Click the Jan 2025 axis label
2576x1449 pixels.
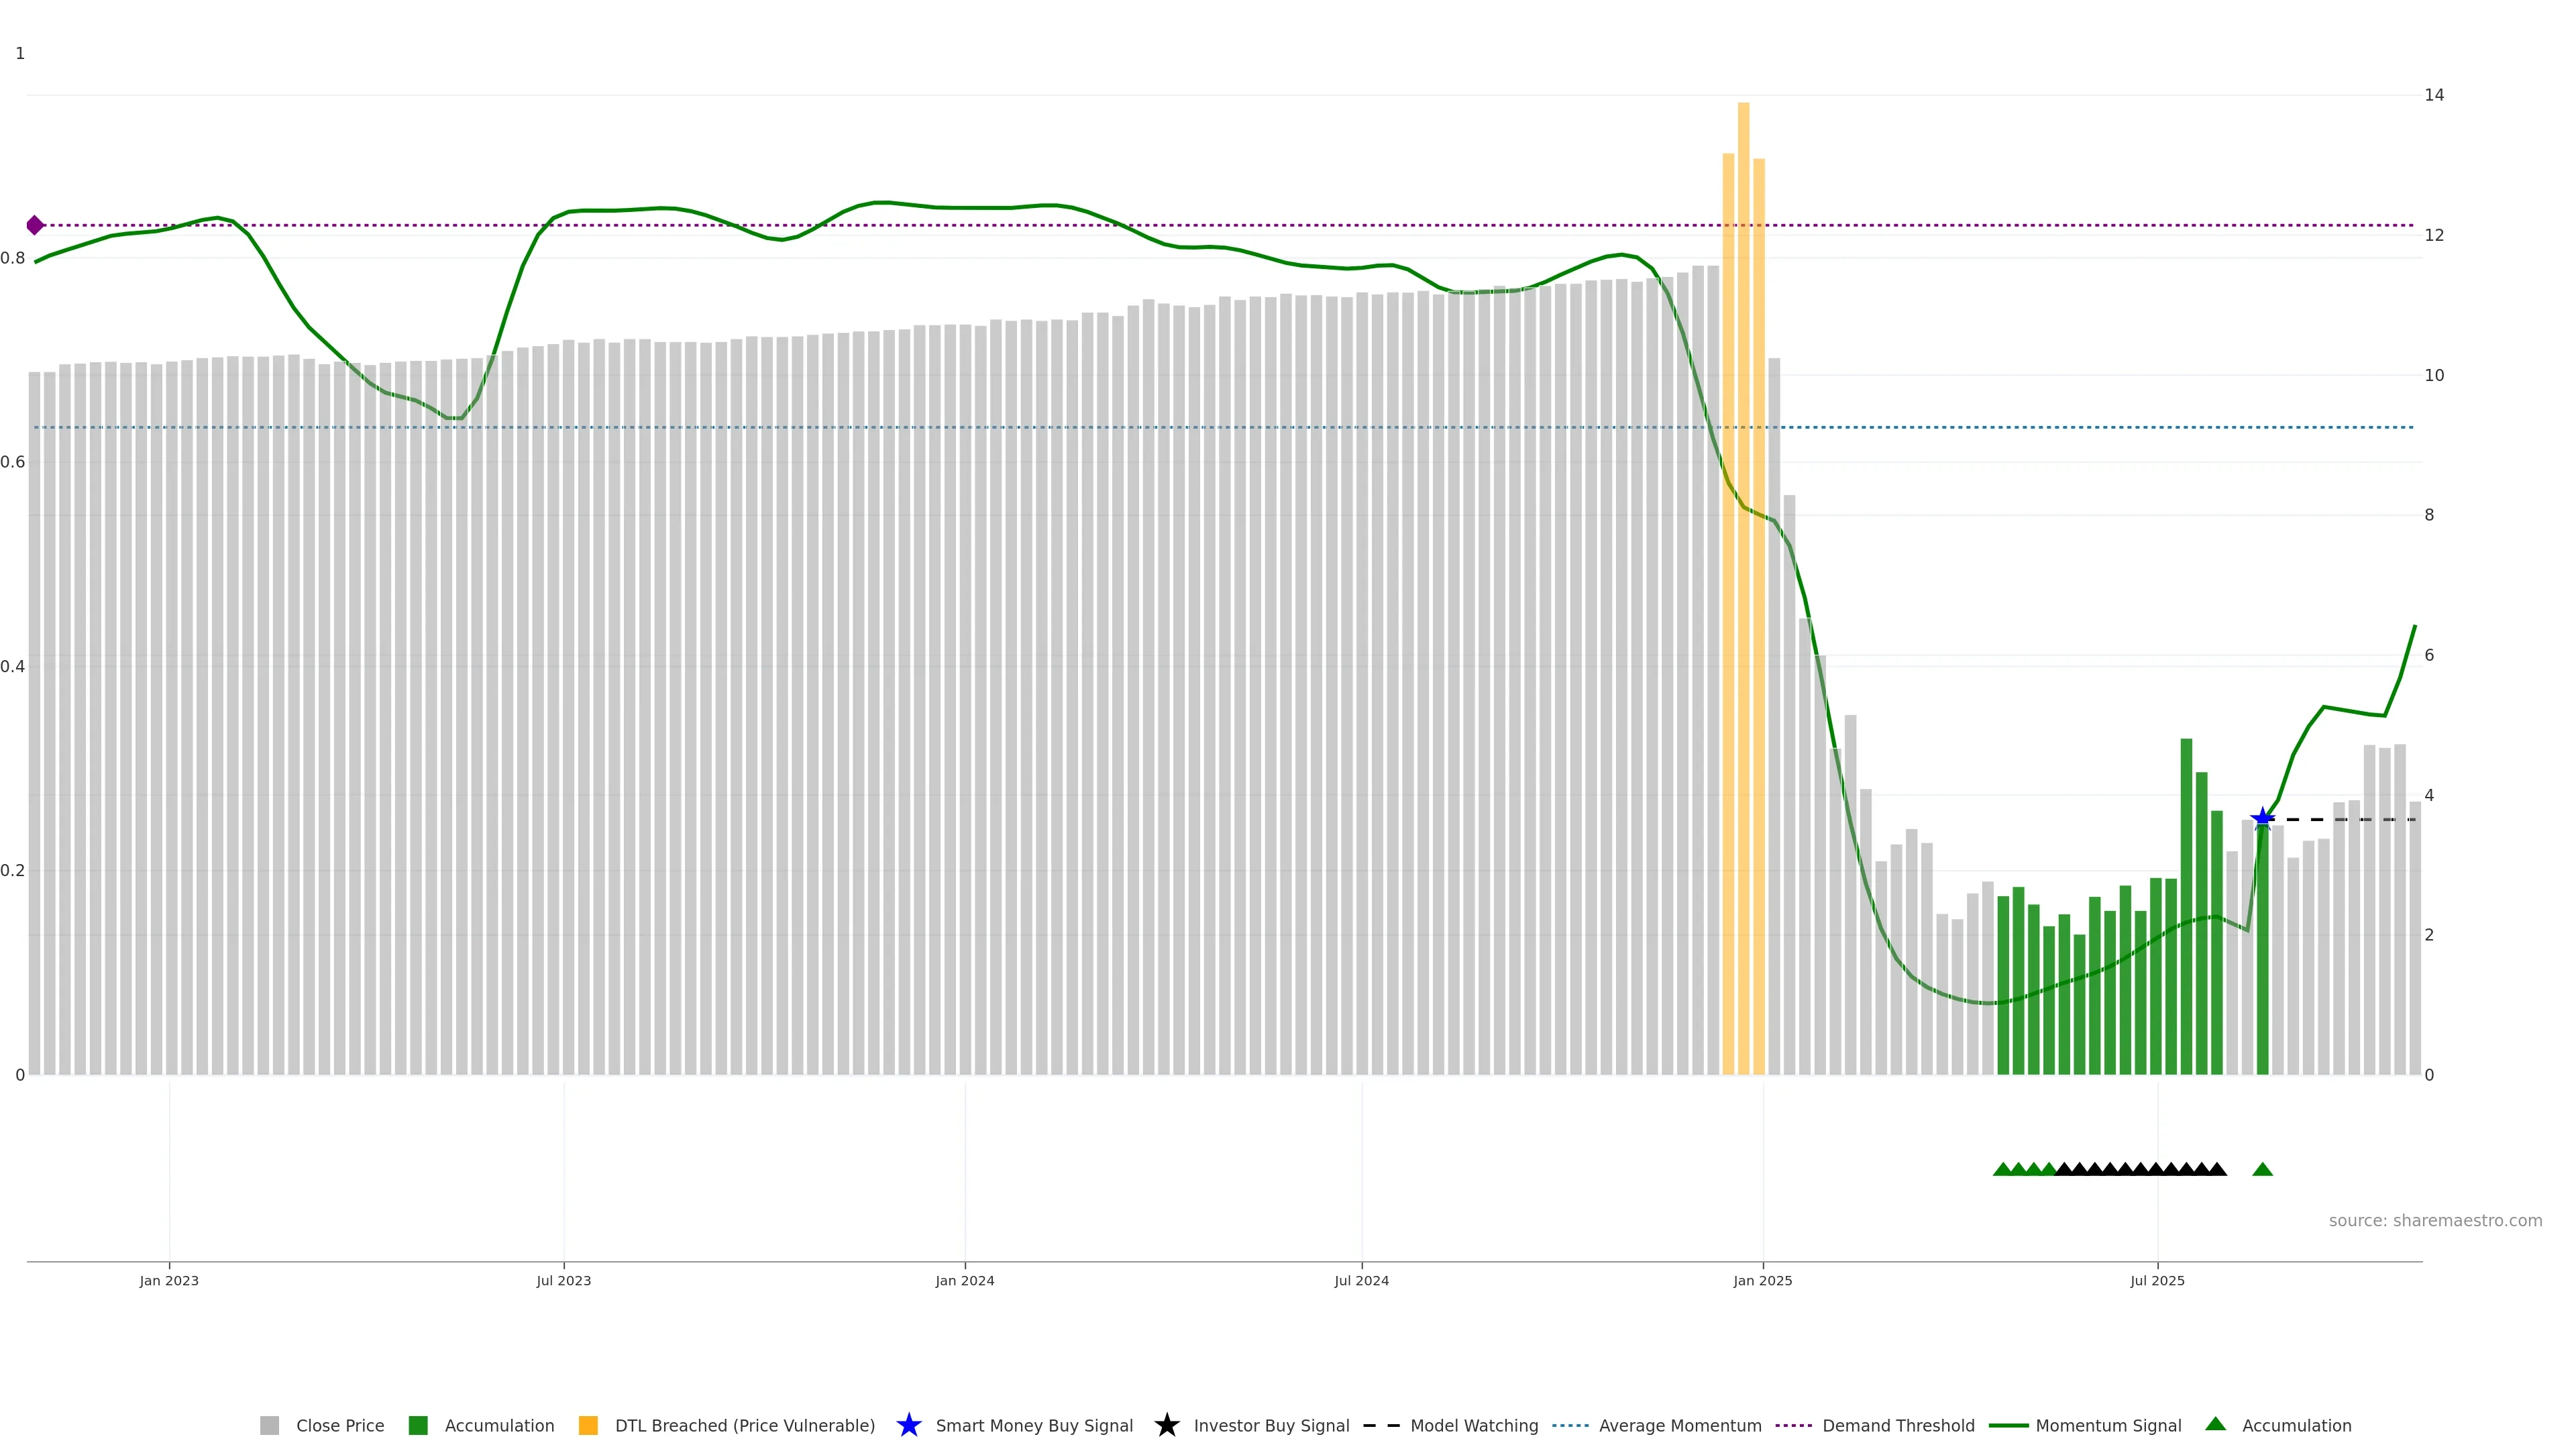point(1762,1280)
